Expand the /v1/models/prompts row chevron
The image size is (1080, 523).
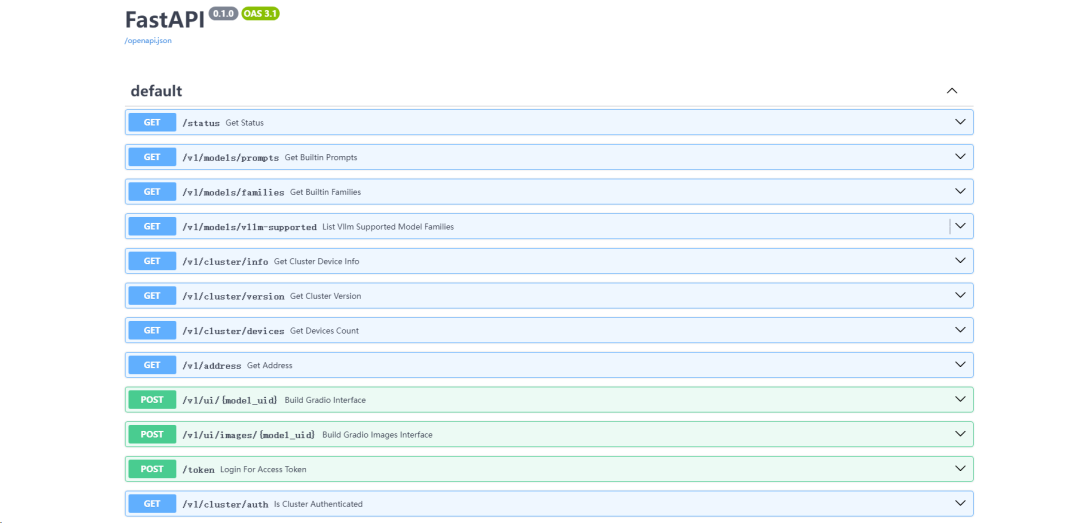pyautogui.click(x=960, y=156)
